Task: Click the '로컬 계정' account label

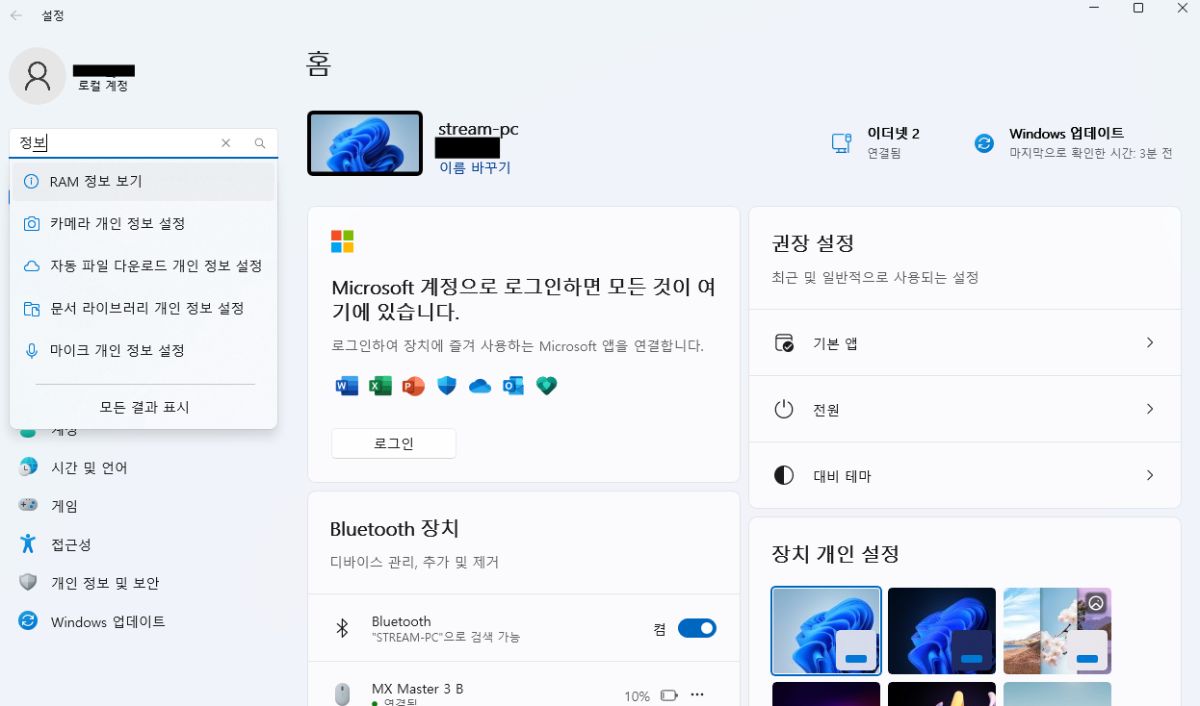Action: coord(103,86)
